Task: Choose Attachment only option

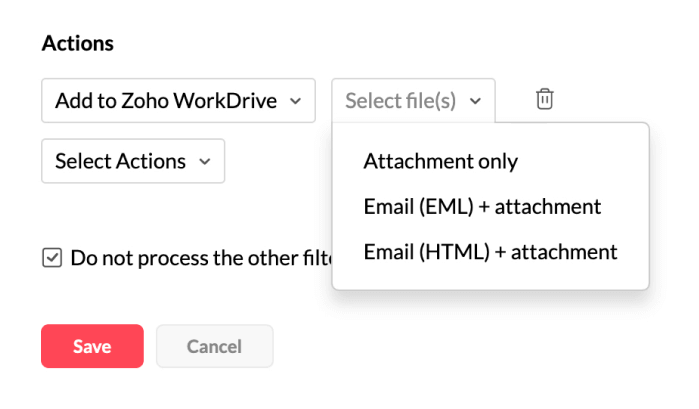Action: (441, 160)
